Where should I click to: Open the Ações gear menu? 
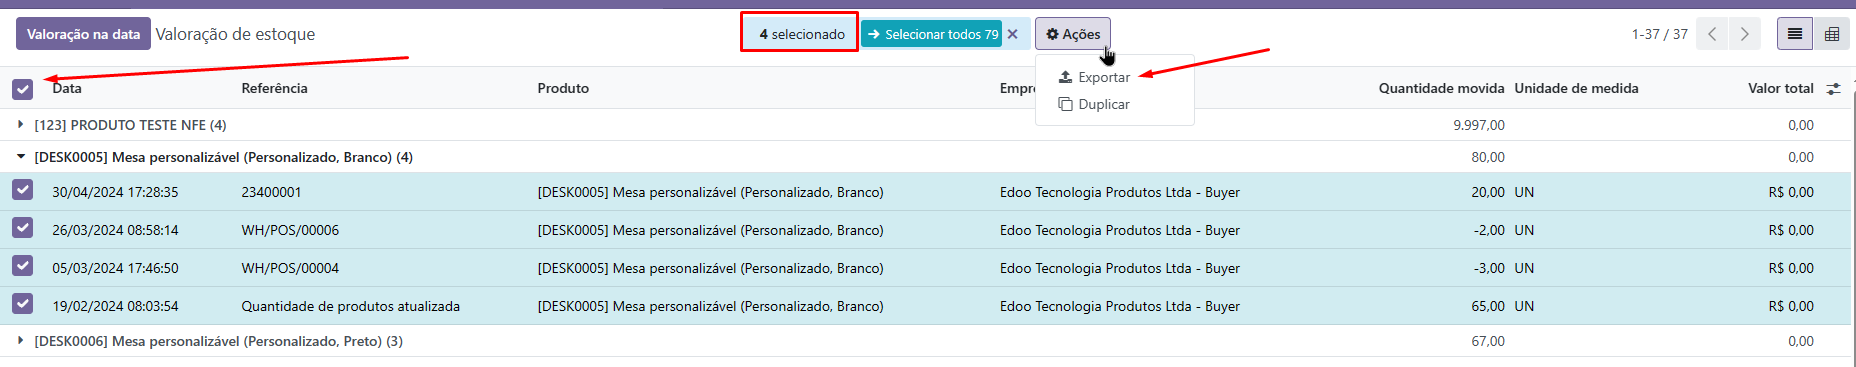point(1073,34)
